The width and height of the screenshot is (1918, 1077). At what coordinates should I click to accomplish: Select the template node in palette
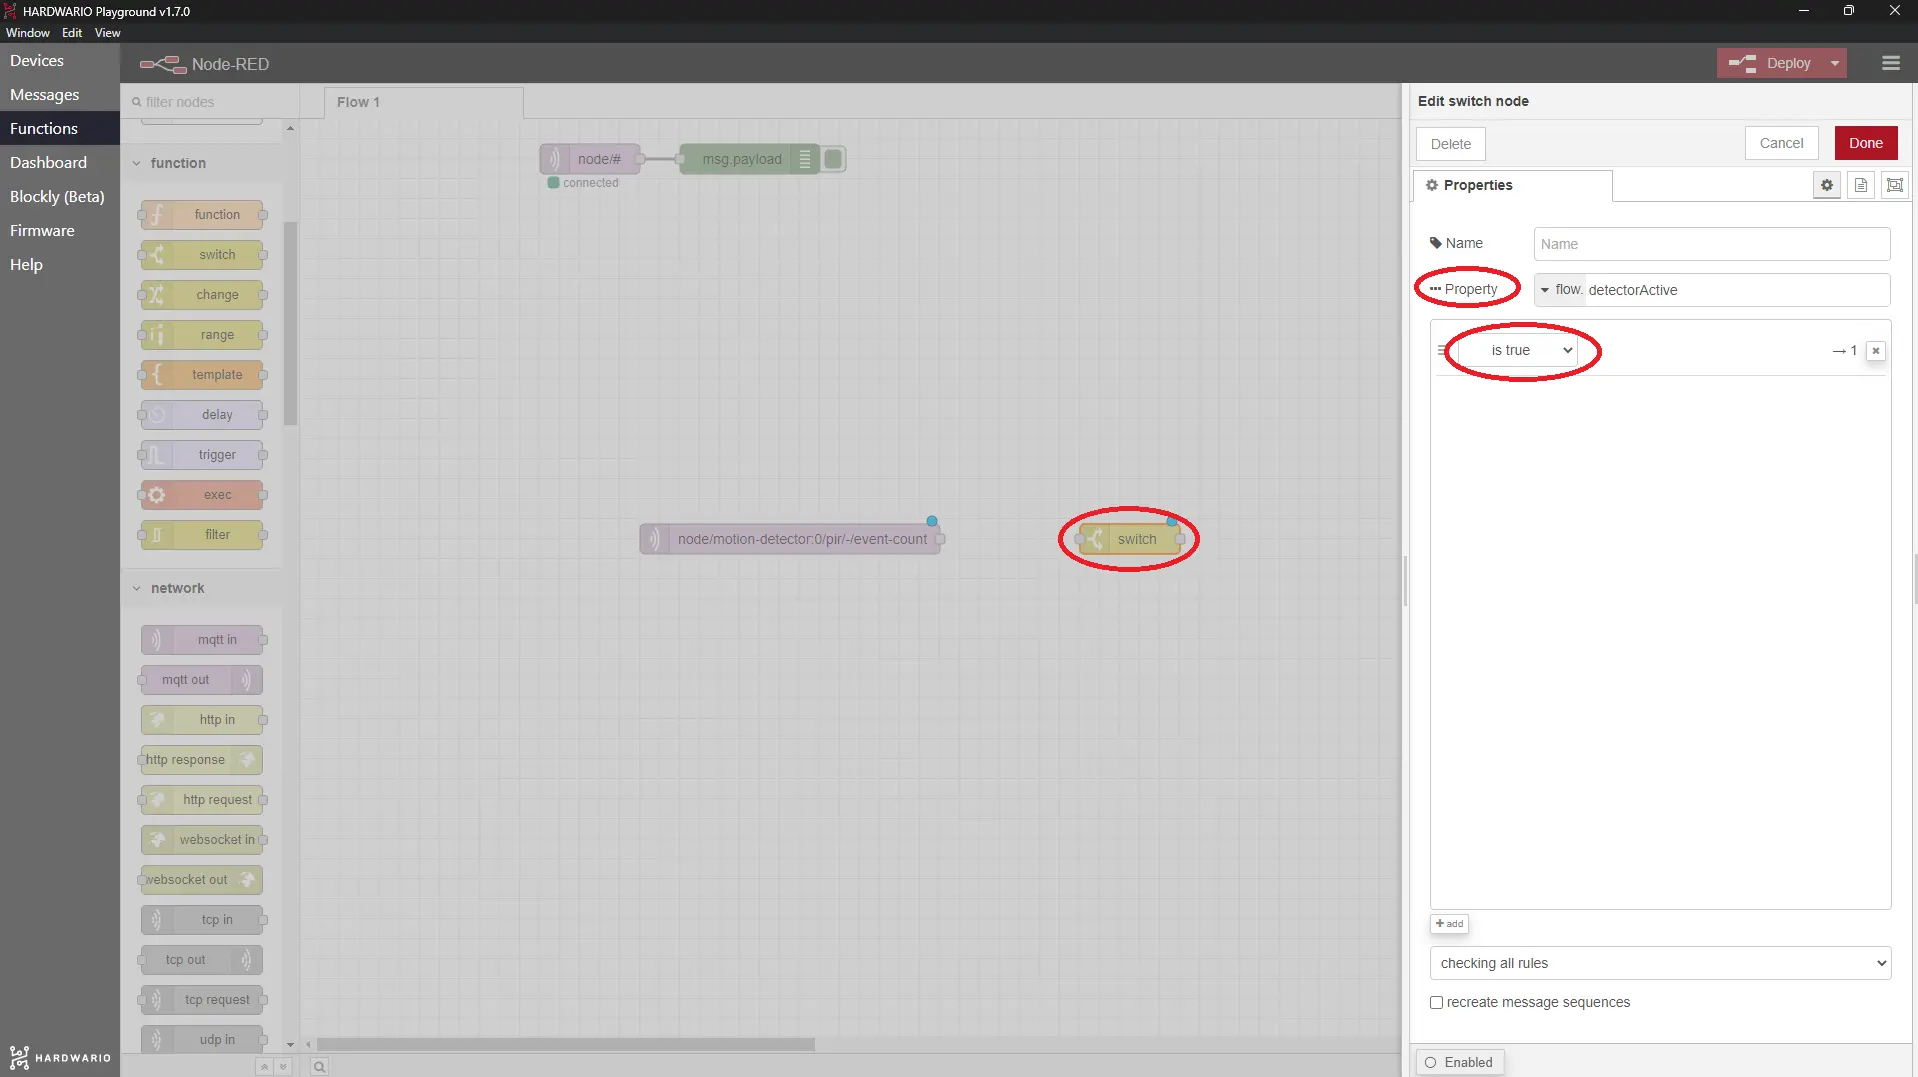[203, 375]
